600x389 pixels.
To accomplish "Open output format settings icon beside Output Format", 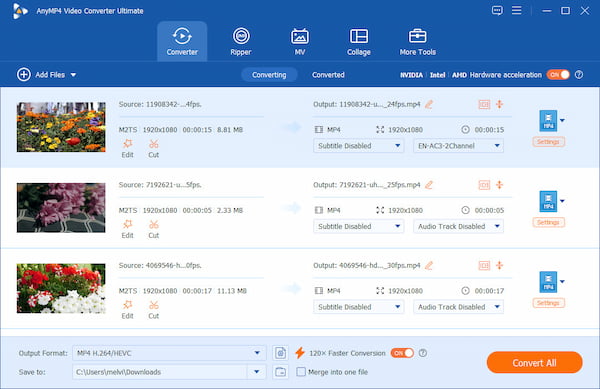I will 280,353.
